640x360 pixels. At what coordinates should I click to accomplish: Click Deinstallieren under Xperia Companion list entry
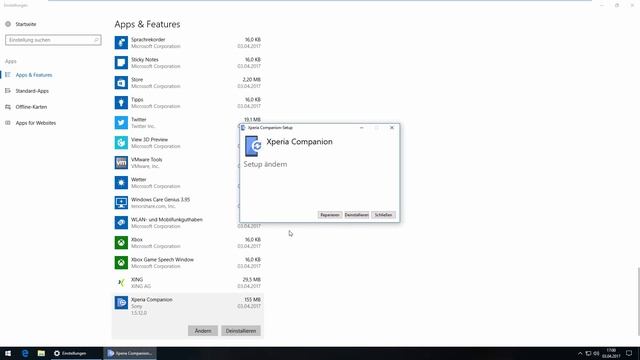(x=241, y=331)
